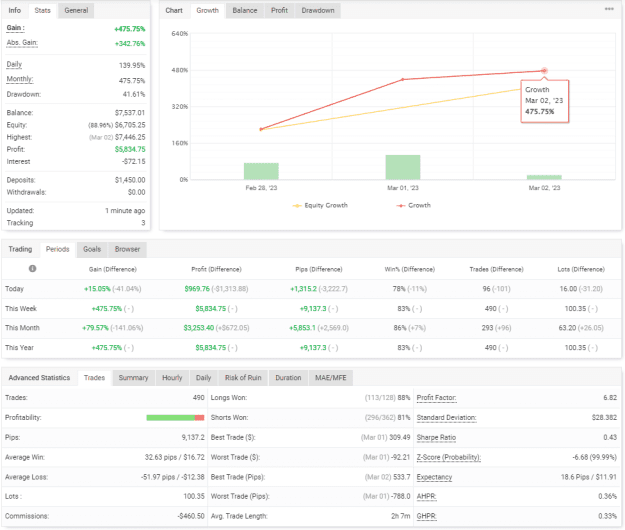Click the This Year row label
625x530 pixels.
(x=20, y=347)
